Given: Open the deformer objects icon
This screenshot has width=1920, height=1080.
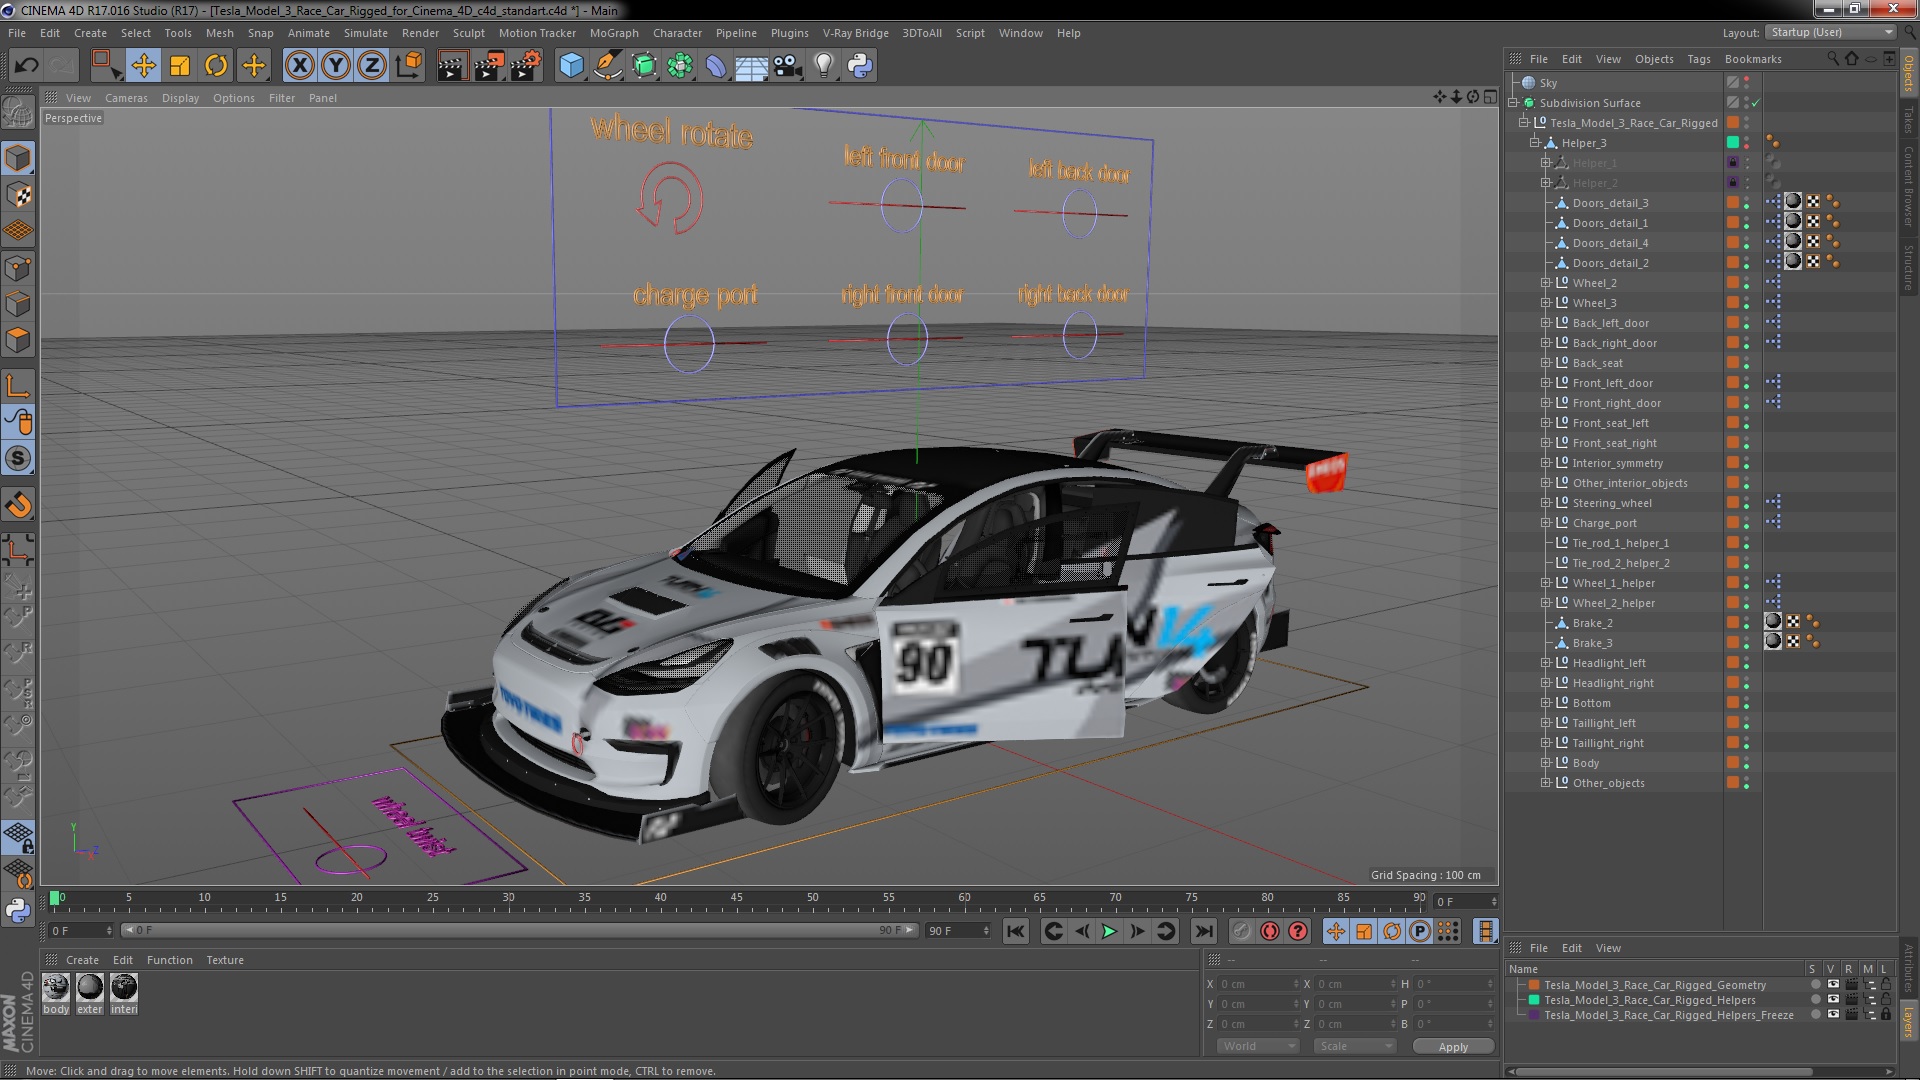Looking at the screenshot, I should [716, 66].
